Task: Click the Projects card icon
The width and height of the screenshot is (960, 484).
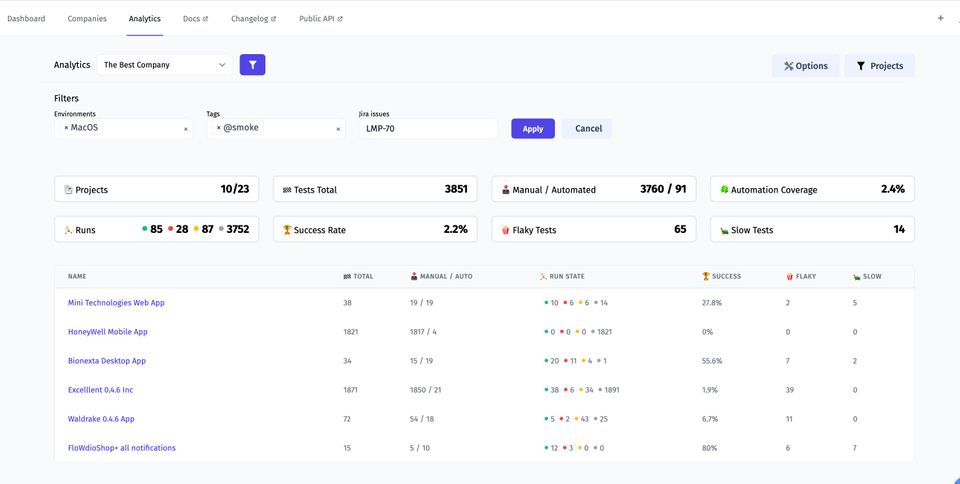Action: coord(69,190)
